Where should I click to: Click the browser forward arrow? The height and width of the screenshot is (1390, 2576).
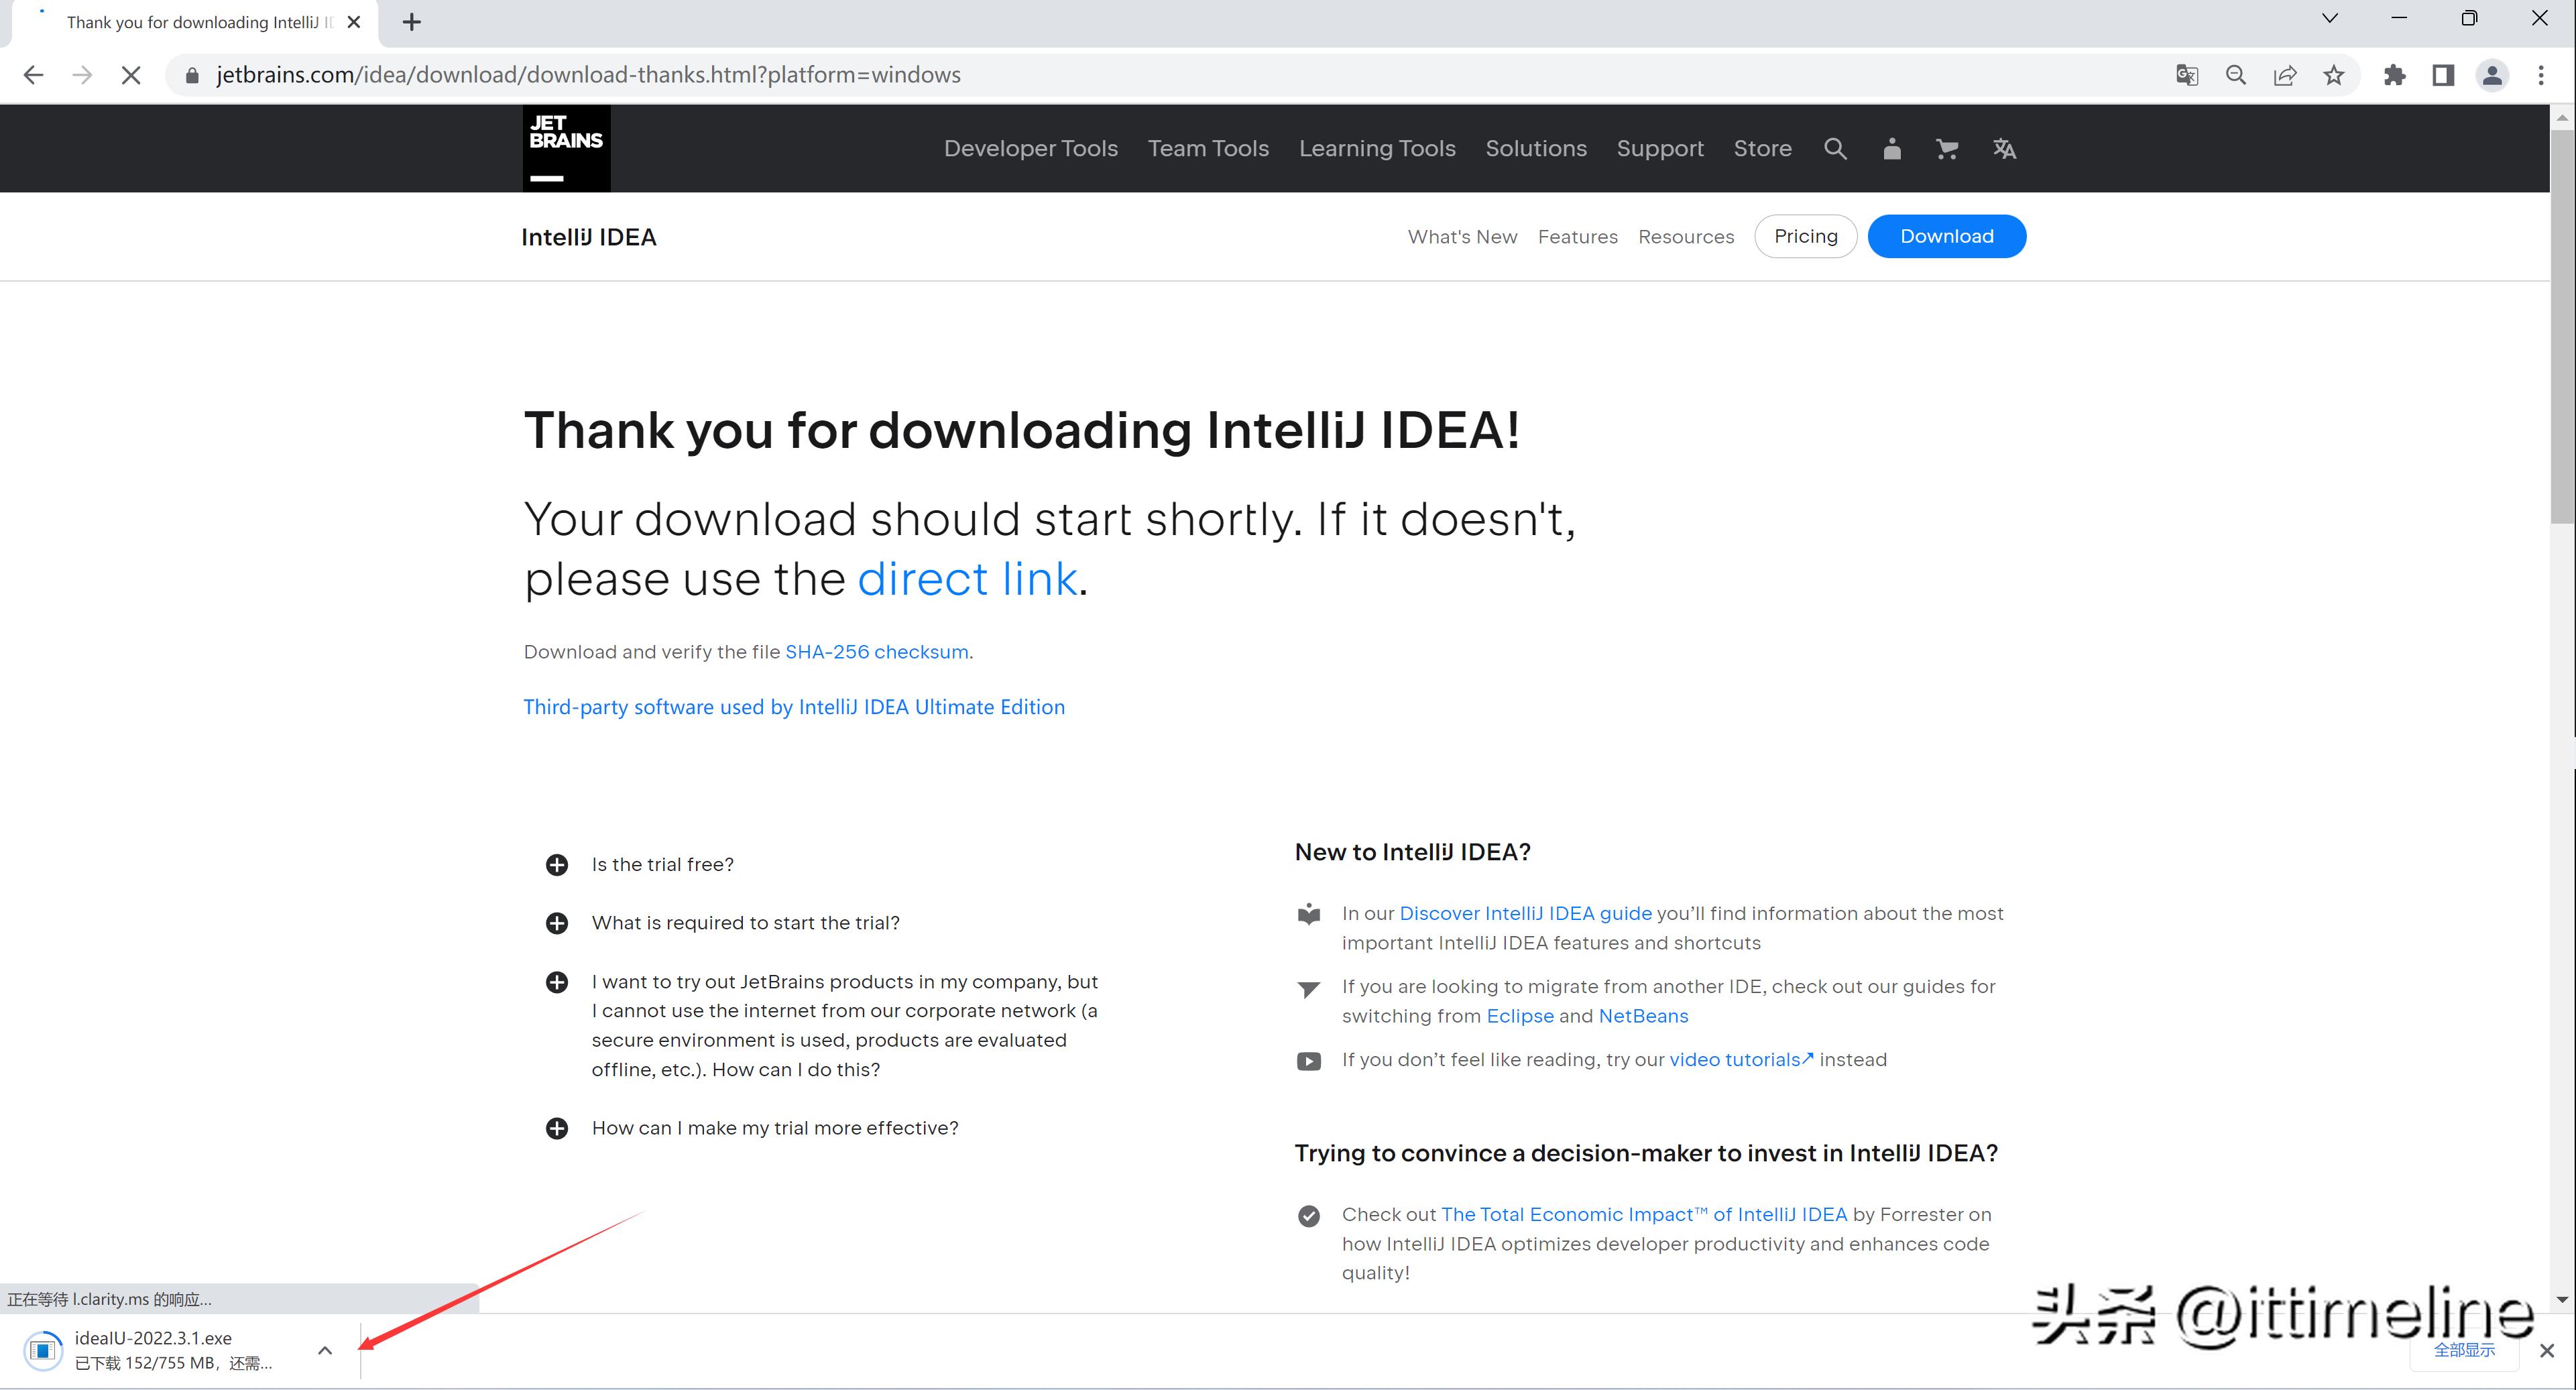tap(82, 75)
